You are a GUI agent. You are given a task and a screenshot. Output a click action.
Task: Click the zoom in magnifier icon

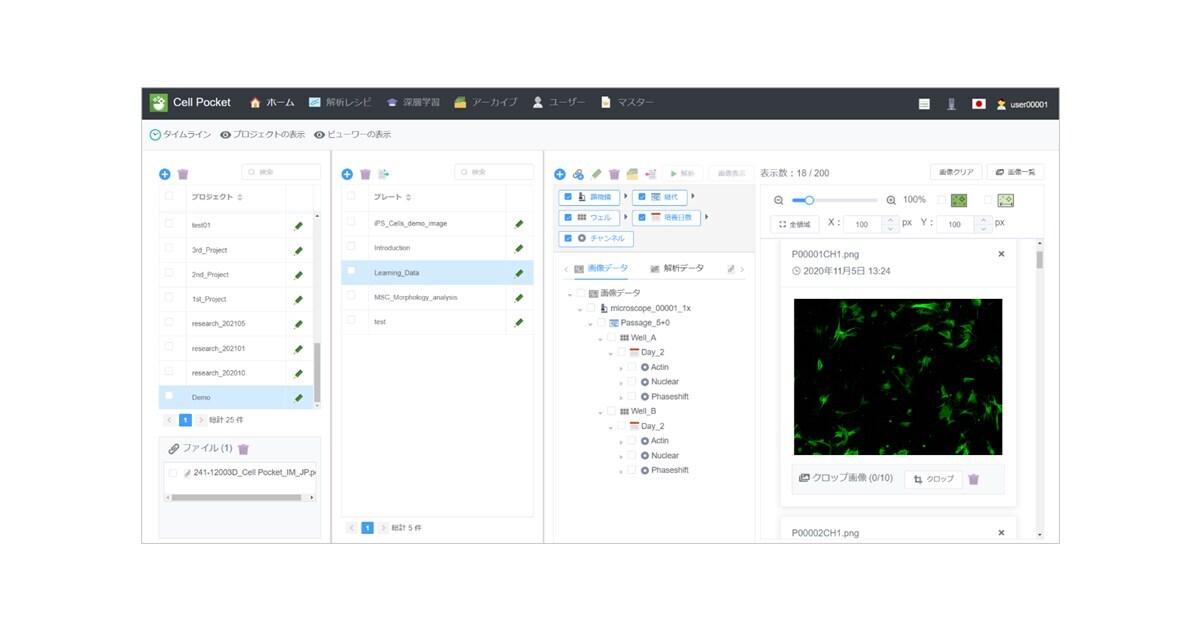(x=891, y=200)
